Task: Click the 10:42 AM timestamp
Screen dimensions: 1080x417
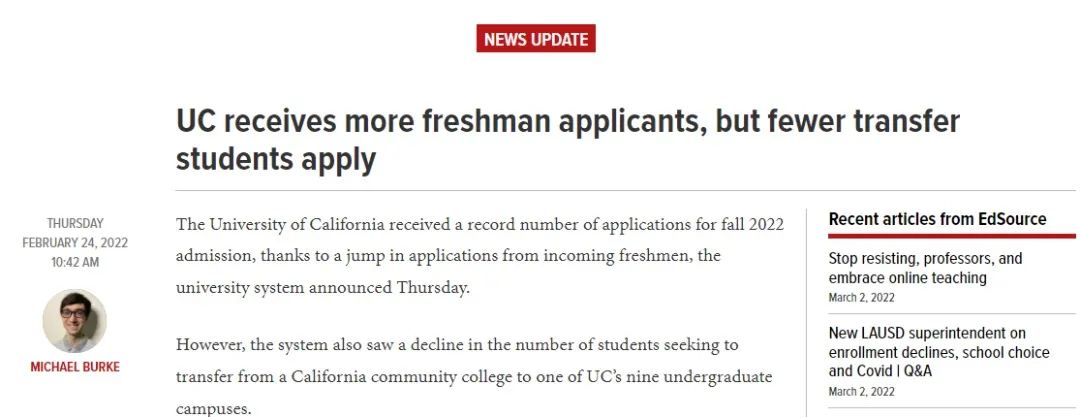Action: click(x=75, y=262)
